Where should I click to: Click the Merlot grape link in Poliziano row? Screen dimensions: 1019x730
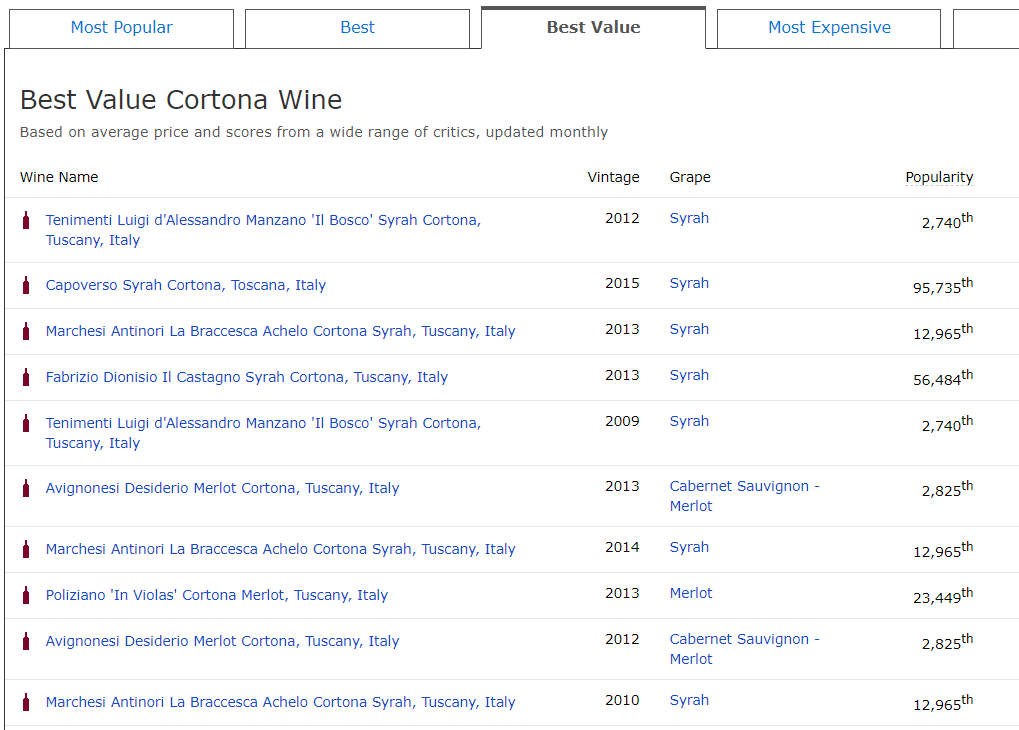pyautogui.click(x=691, y=593)
